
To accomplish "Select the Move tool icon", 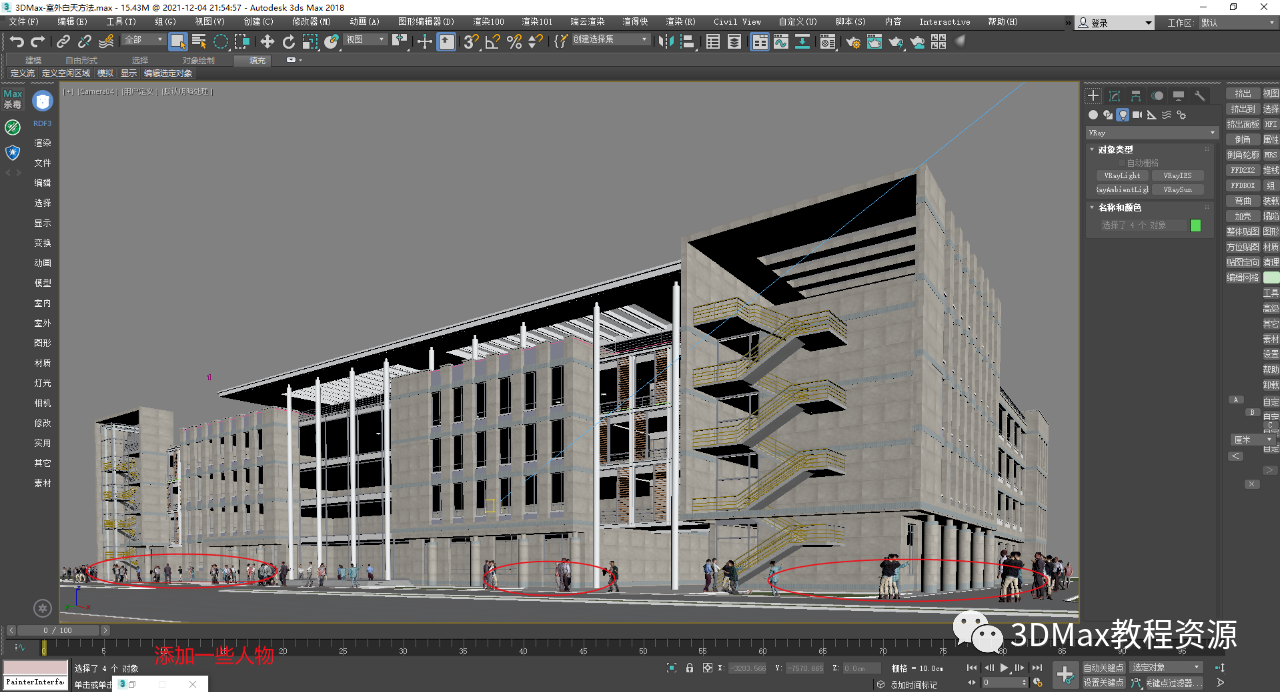I will pos(267,41).
